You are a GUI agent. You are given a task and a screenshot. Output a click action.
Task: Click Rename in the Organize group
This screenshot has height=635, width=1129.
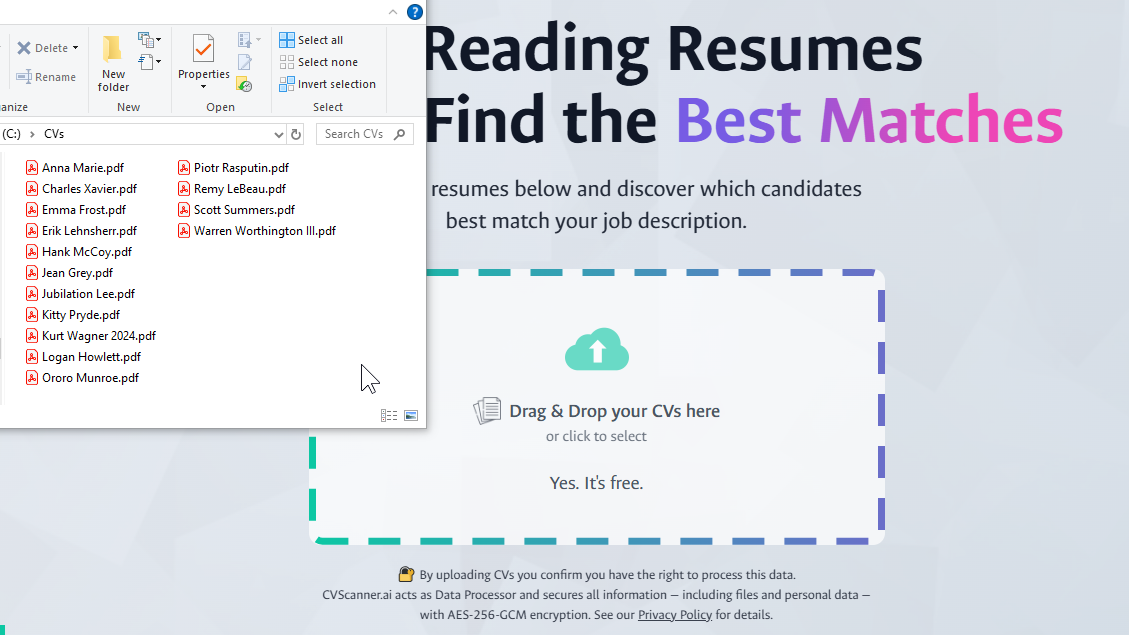point(46,77)
